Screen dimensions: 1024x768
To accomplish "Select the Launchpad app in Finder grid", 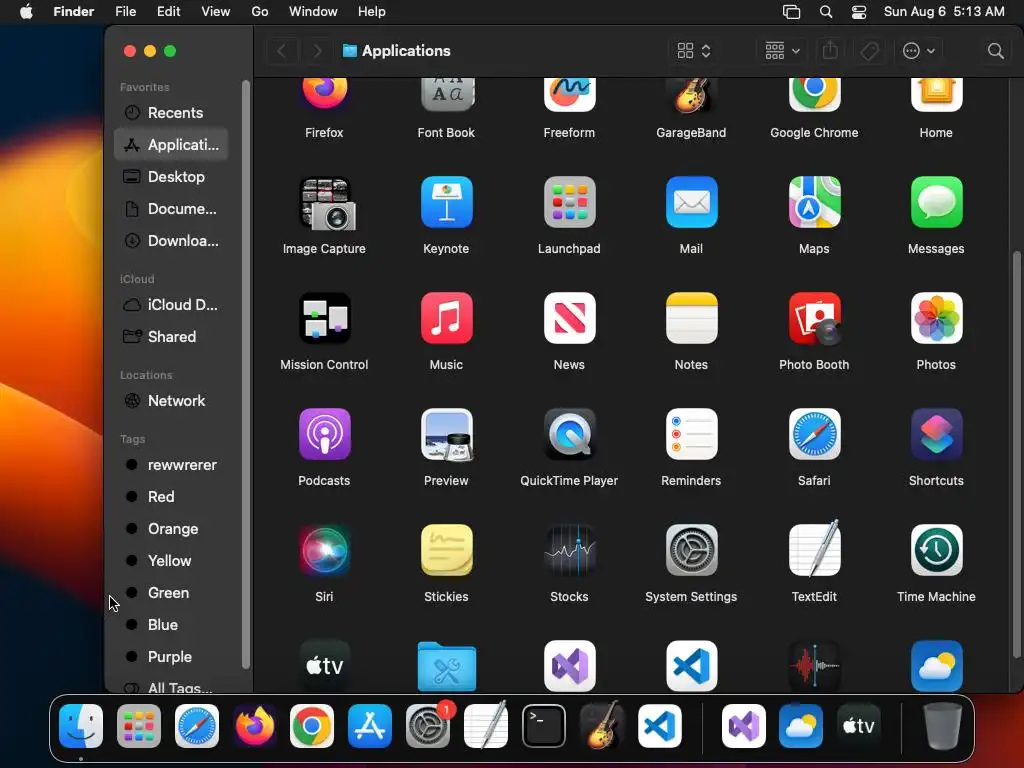I will [x=569, y=202].
